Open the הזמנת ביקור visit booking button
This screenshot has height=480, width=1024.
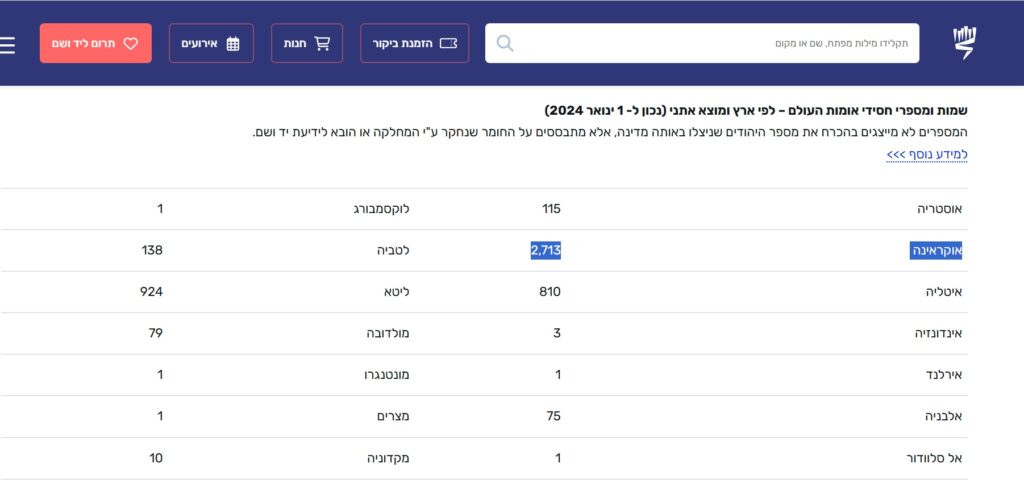(415, 43)
